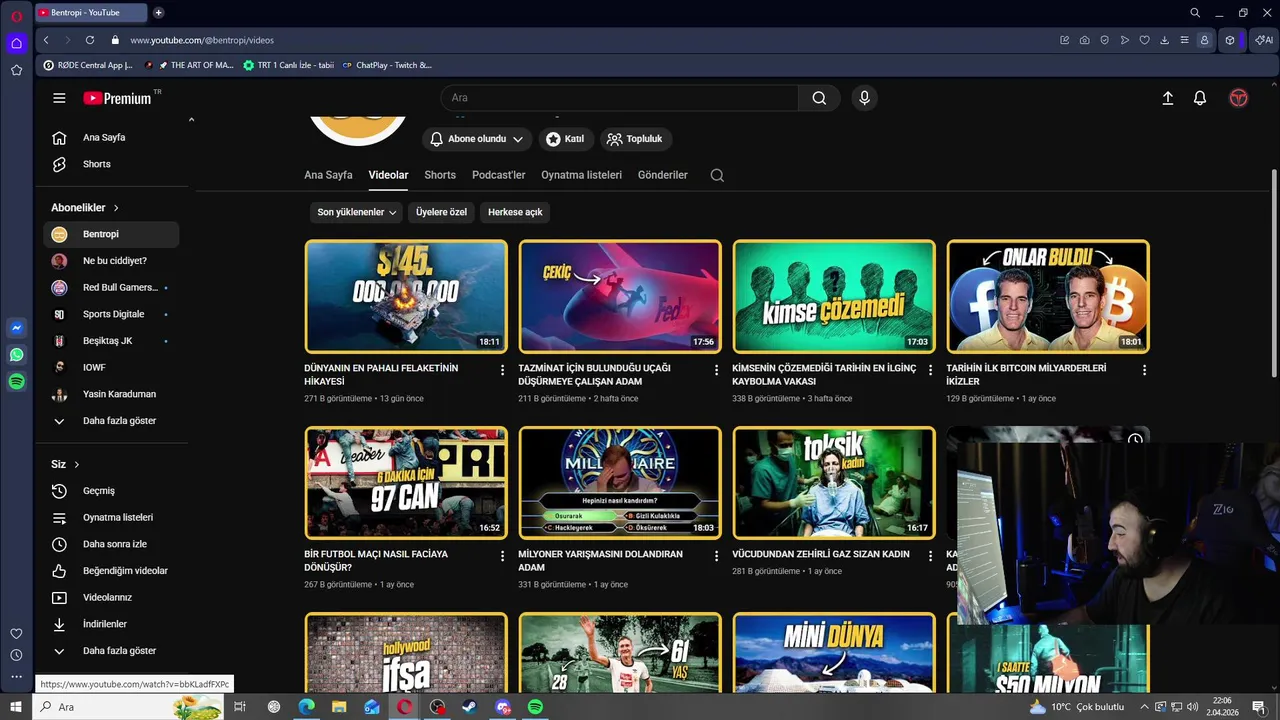The image size is (1280, 720).
Task: Expand Daha fazla göster under Siz
Action: 110,651
